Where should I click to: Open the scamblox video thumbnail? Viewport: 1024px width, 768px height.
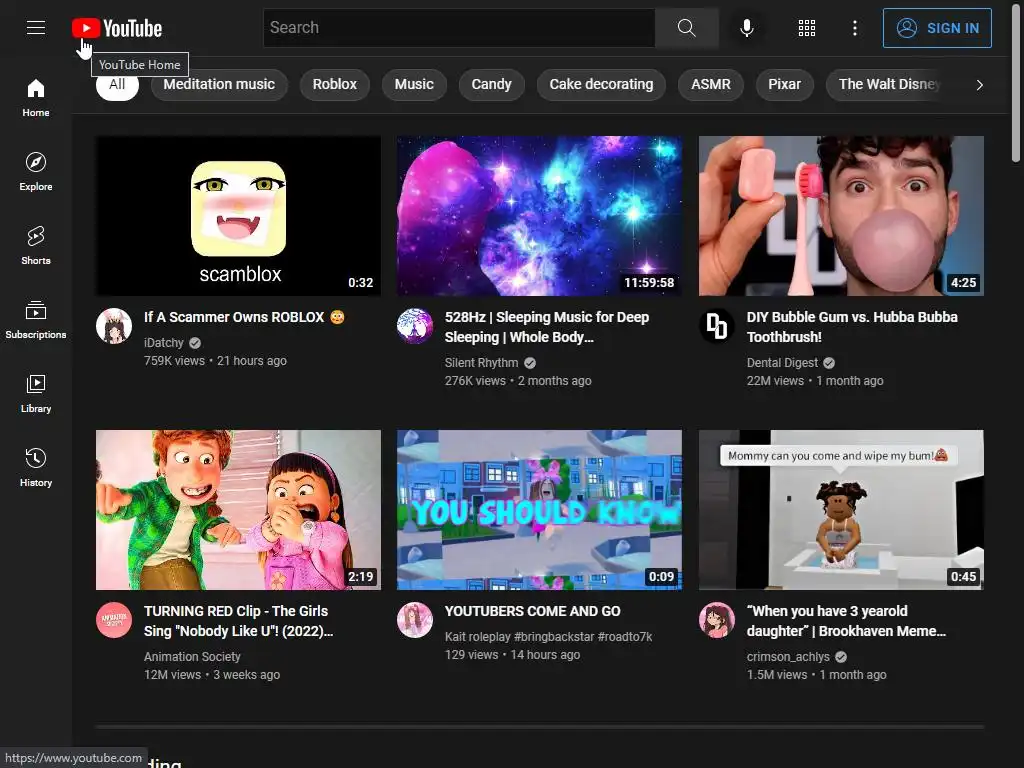tap(238, 216)
